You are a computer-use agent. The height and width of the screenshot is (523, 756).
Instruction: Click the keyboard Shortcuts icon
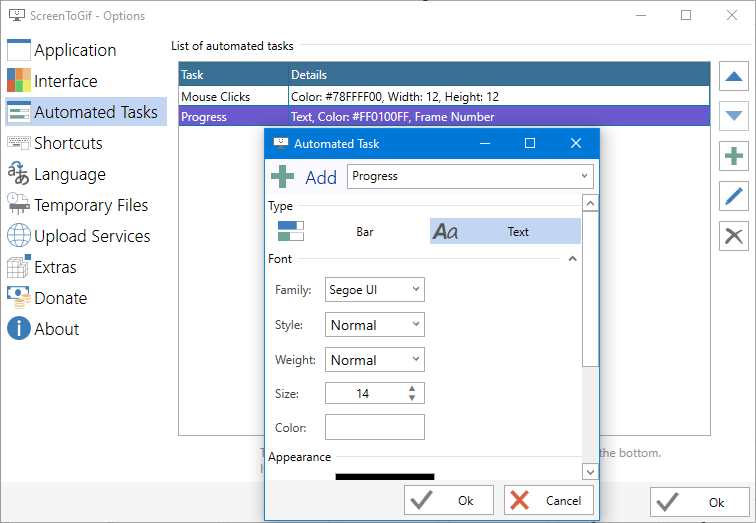(x=19, y=143)
